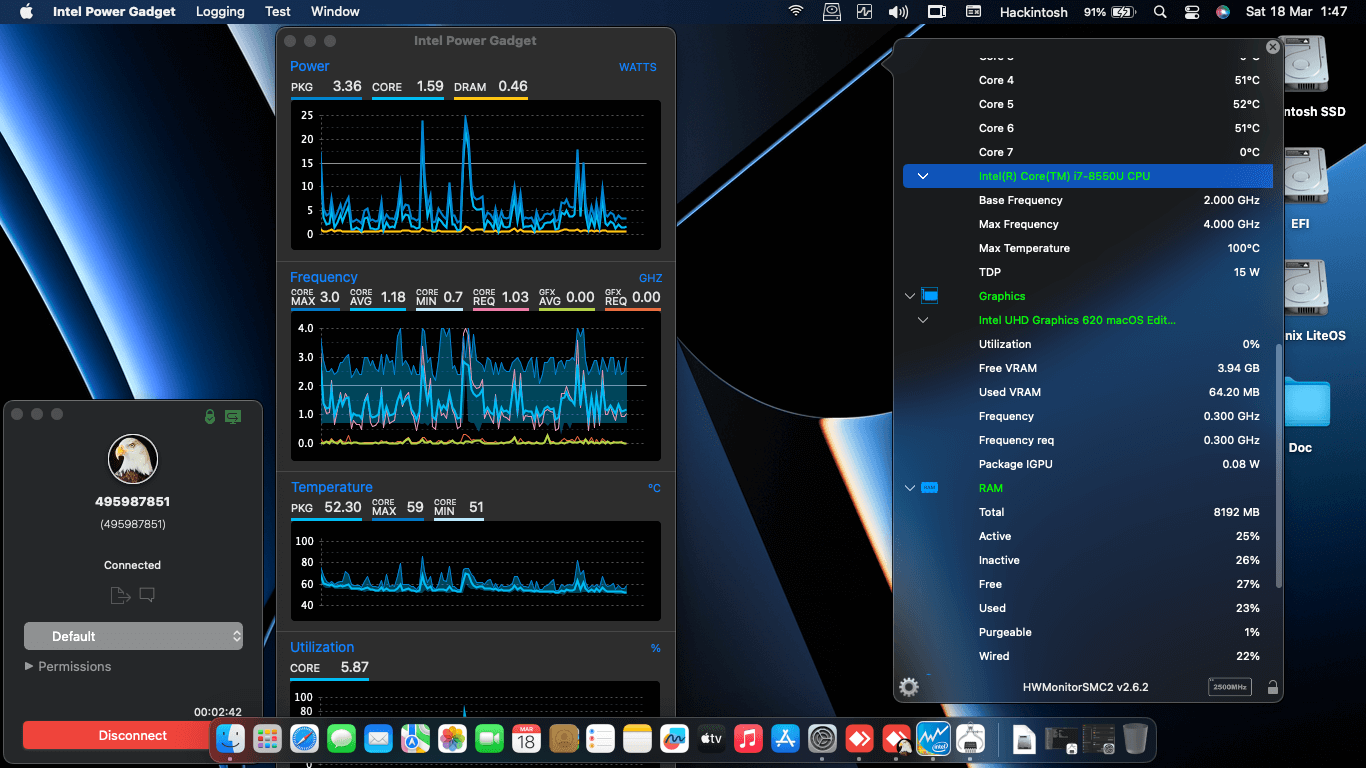Open Wi-Fi status in the menu bar
The width and height of the screenshot is (1366, 768).
[x=796, y=12]
